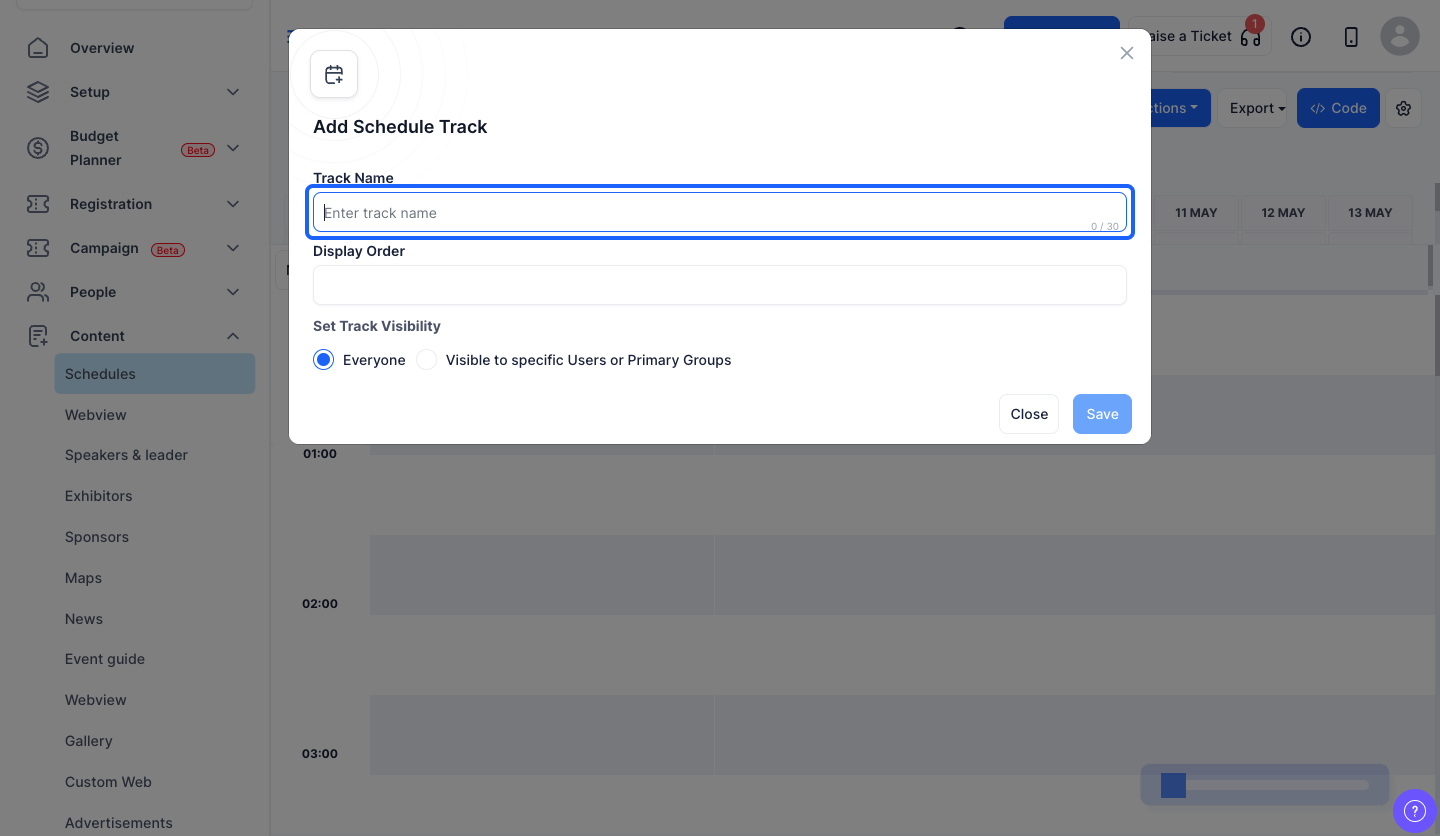Open the Overview home icon in the sidebar
Viewport: 1440px width, 836px height.
(38, 48)
